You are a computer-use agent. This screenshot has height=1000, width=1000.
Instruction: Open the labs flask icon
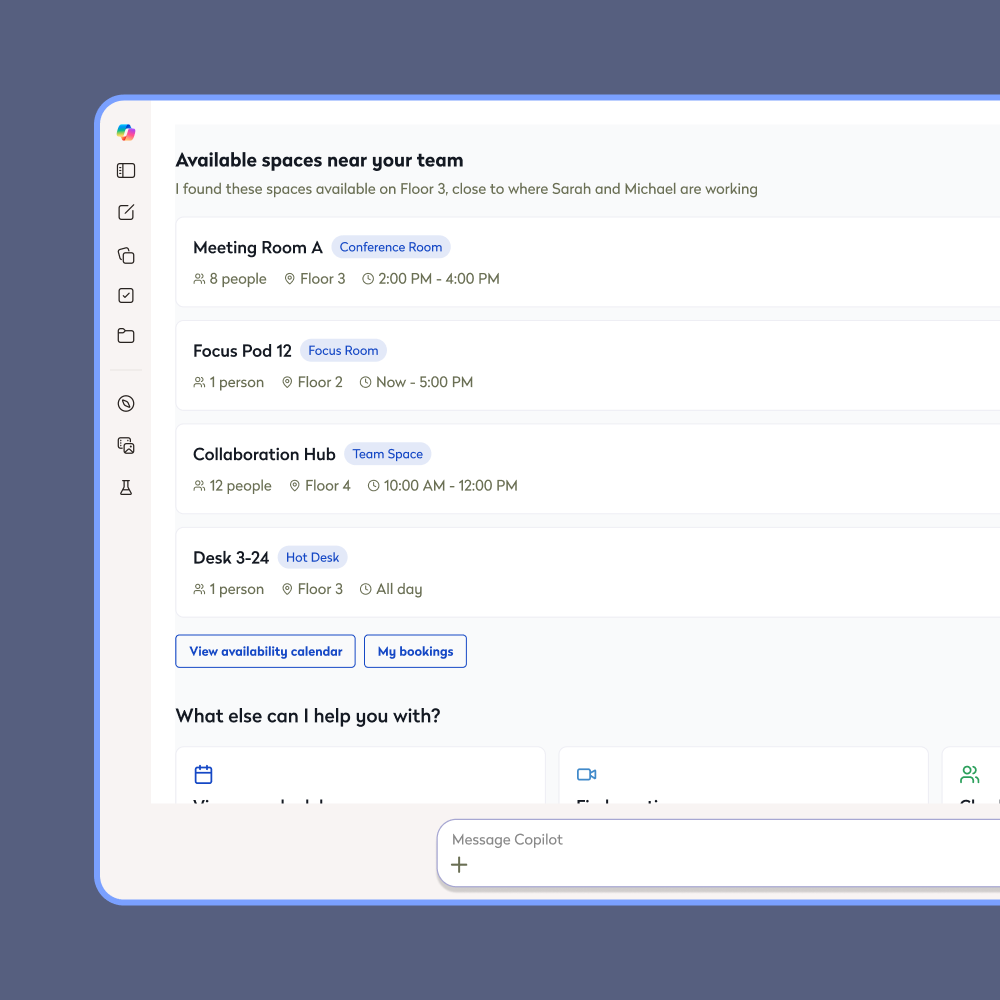click(x=126, y=487)
